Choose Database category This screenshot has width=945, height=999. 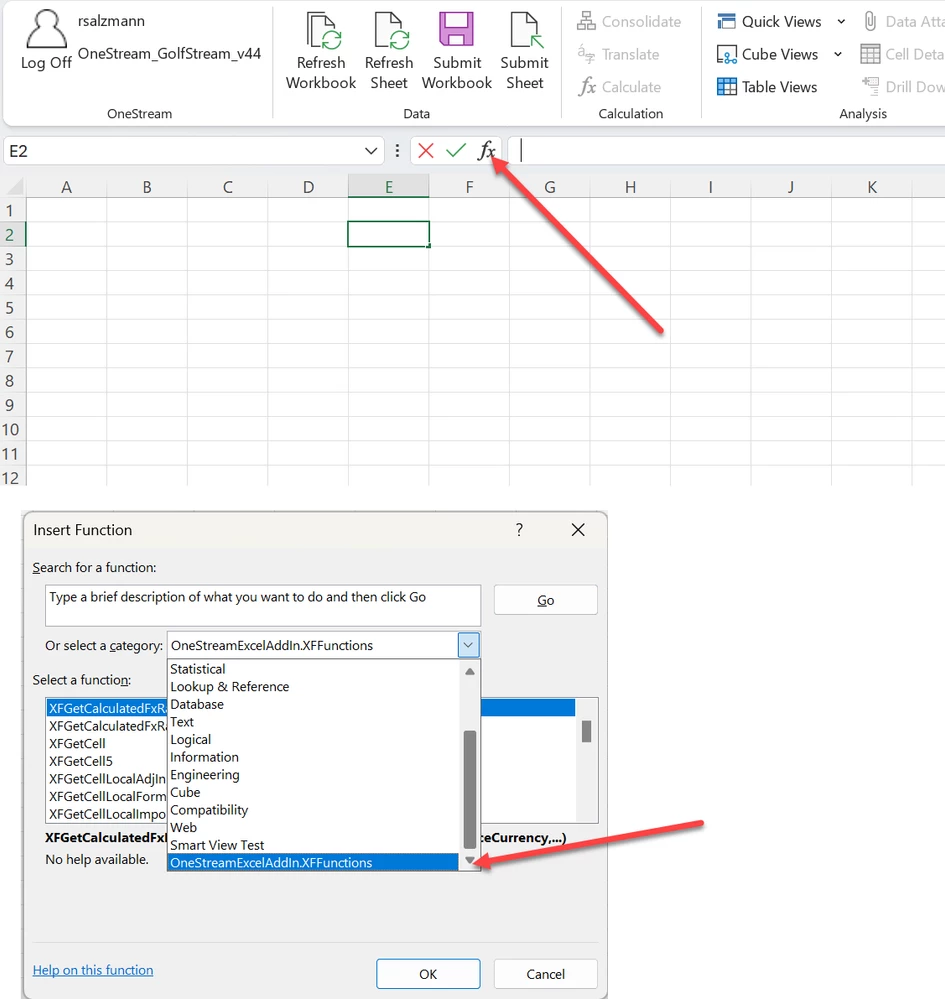click(x=313, y=704)
